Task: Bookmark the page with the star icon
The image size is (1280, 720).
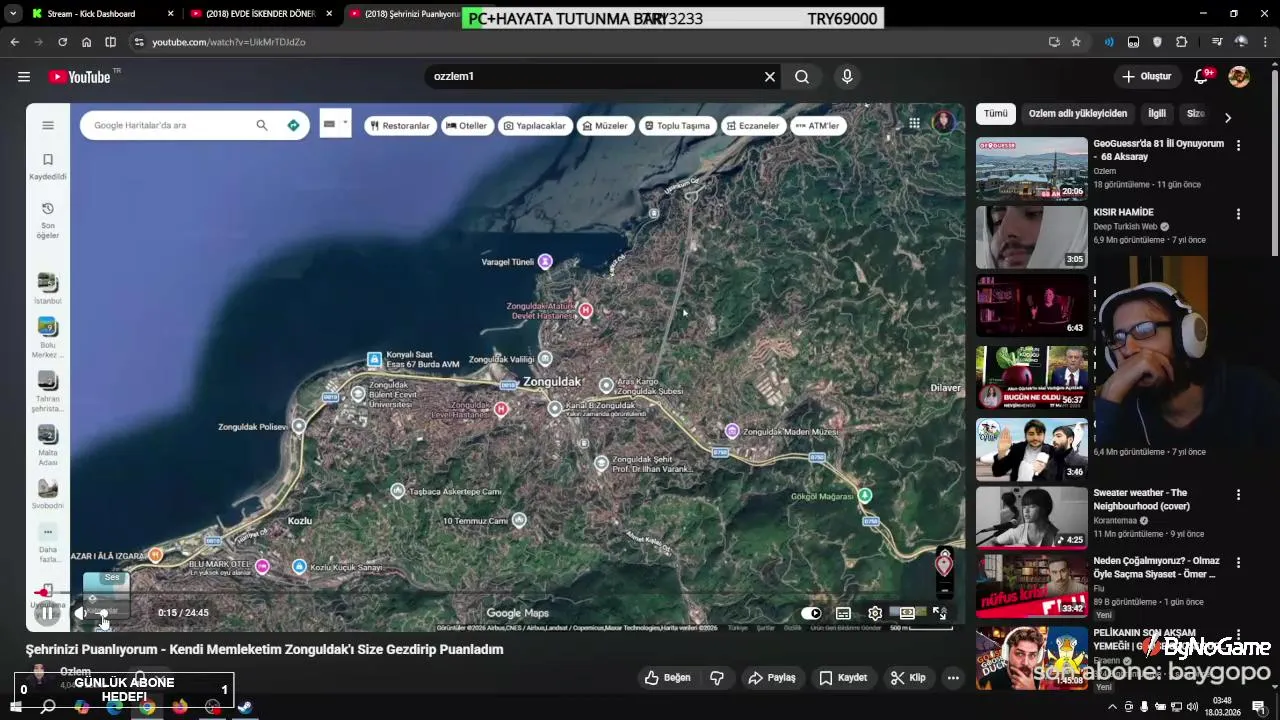Action: [1076, 42]
